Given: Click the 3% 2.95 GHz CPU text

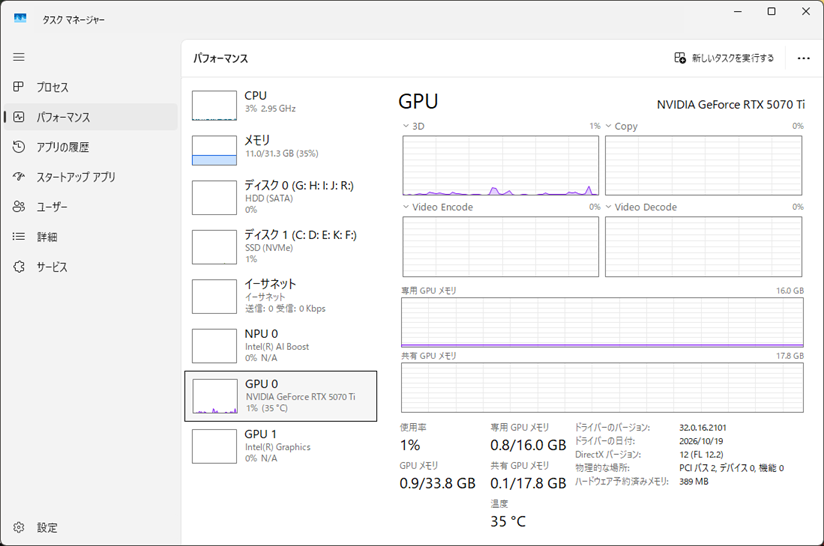Looking at the screenshot, I should tap(270, 108).
